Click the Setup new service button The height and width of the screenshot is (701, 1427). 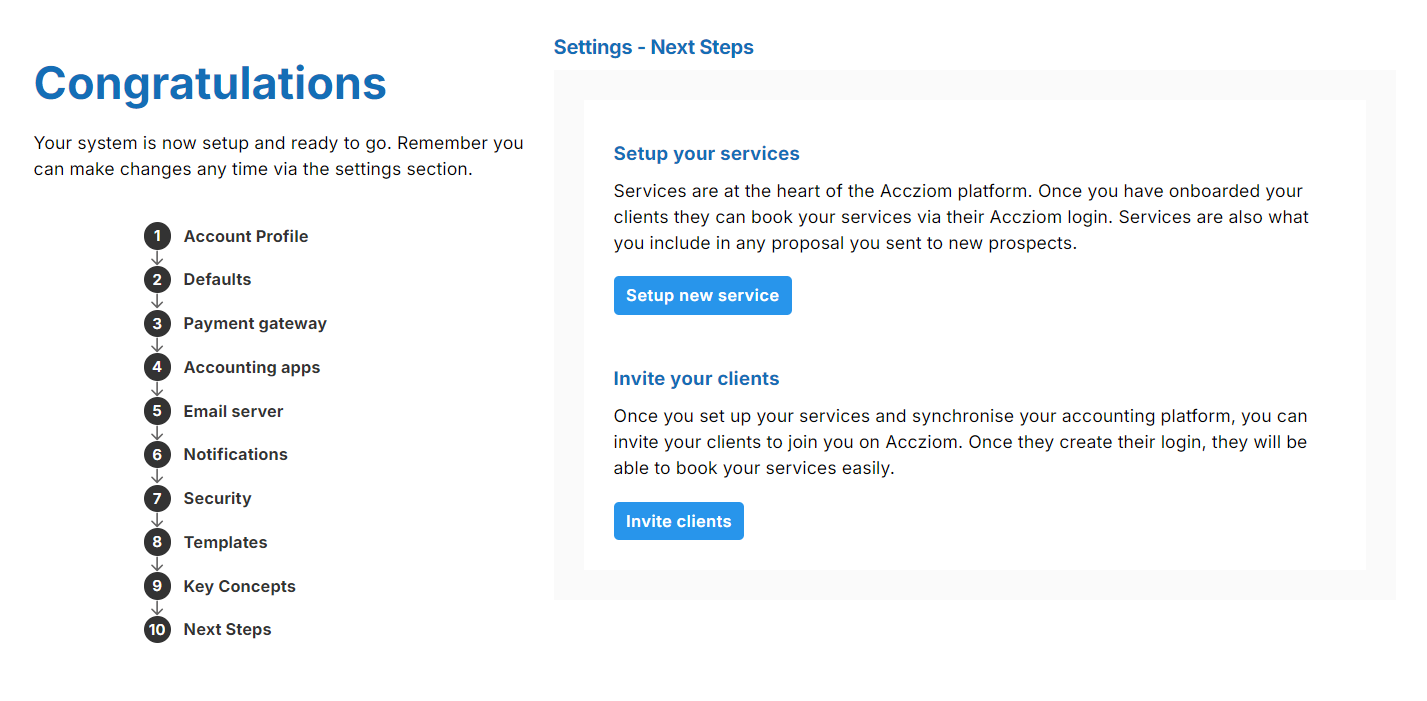(x=702, y=296)
